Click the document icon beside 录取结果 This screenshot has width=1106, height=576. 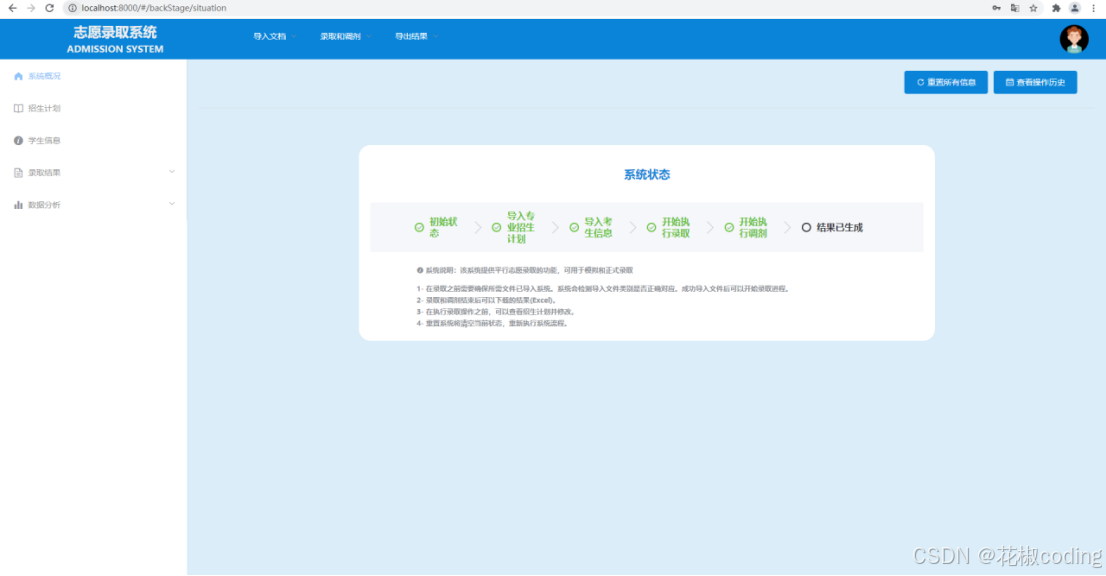18,173
